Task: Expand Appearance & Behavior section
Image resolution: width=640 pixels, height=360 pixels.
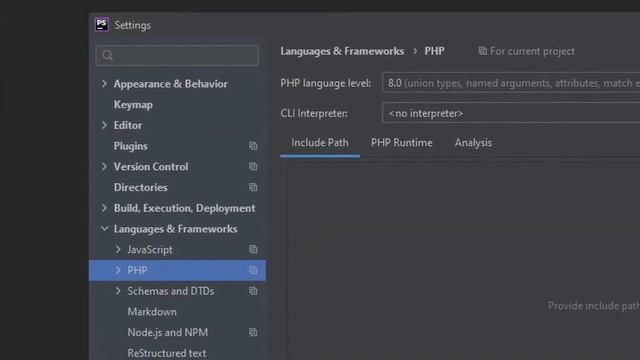Action: (x=104, y=84)
